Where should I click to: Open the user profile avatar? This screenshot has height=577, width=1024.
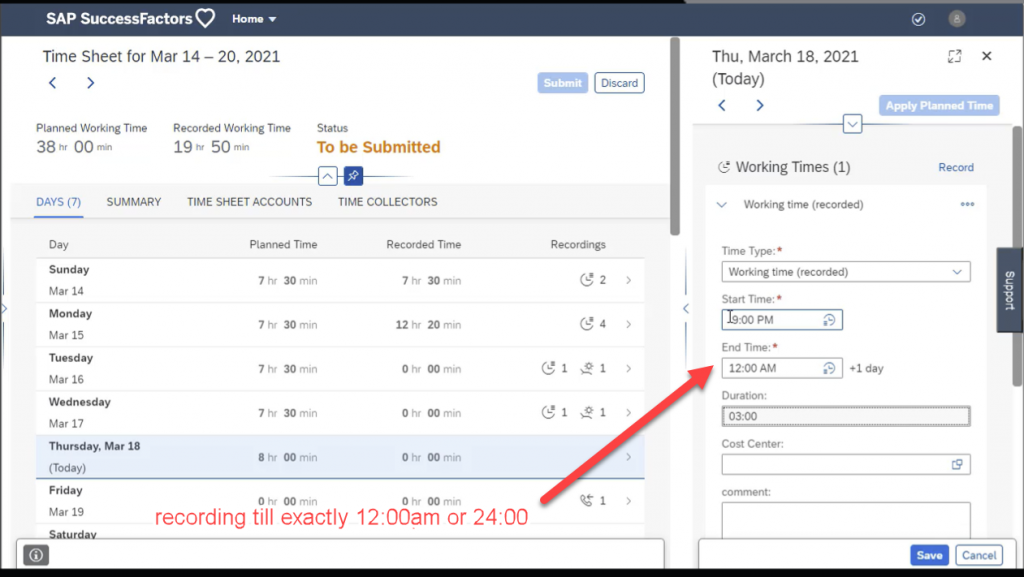[957, 19]
